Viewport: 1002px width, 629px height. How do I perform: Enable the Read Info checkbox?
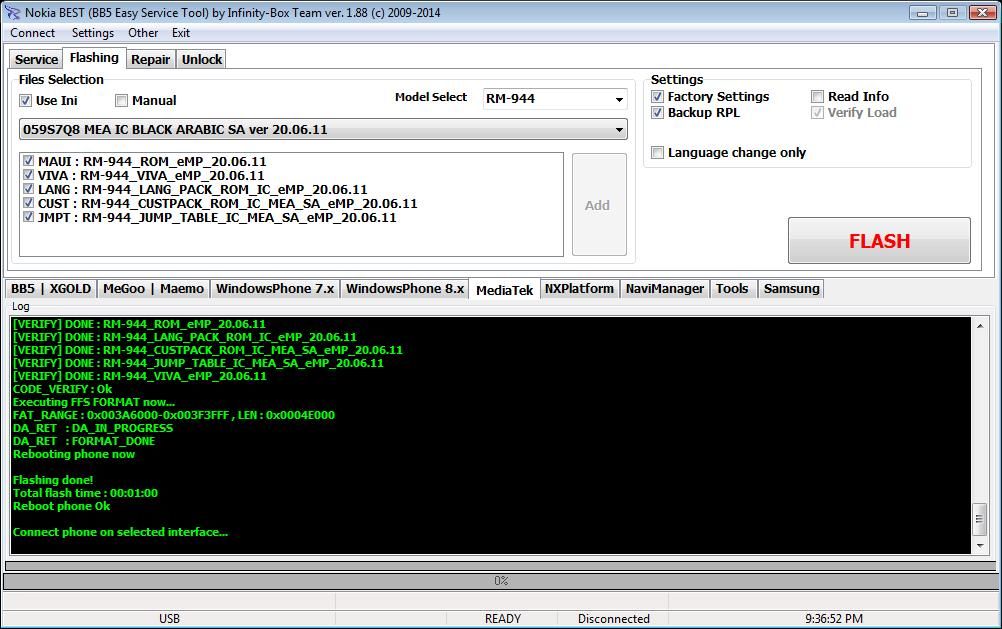click(818, 97)
